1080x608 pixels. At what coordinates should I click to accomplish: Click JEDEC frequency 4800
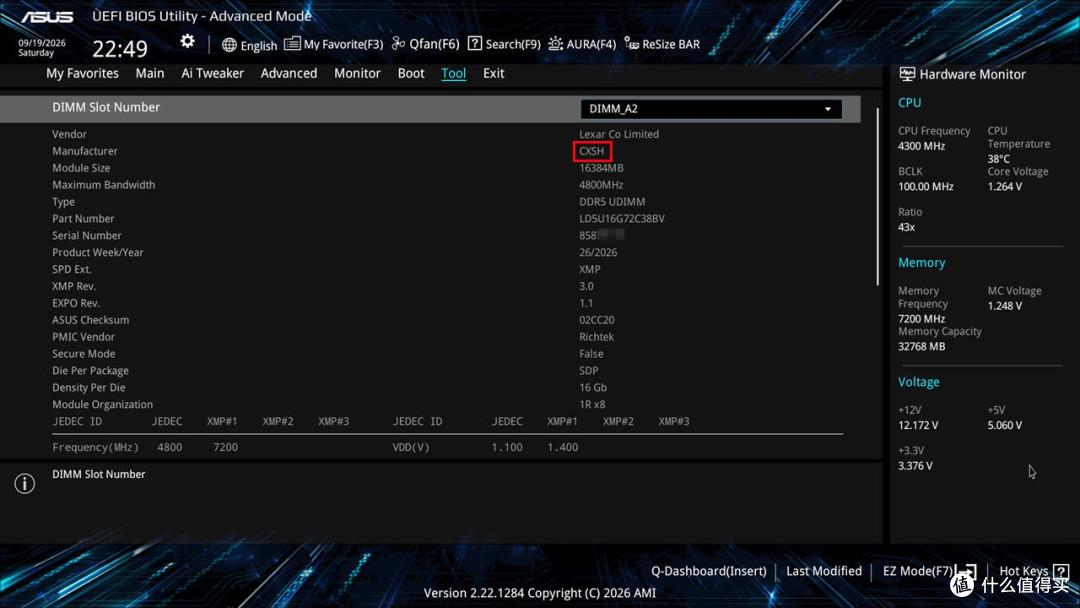[169, 447]
